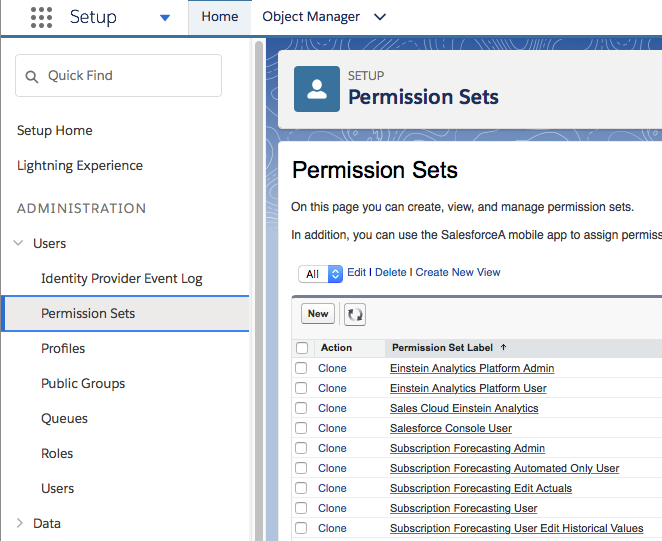Click the Create New View link
Image resolution: width=662 pixels, height=541 pixels.
coord(458,272)
